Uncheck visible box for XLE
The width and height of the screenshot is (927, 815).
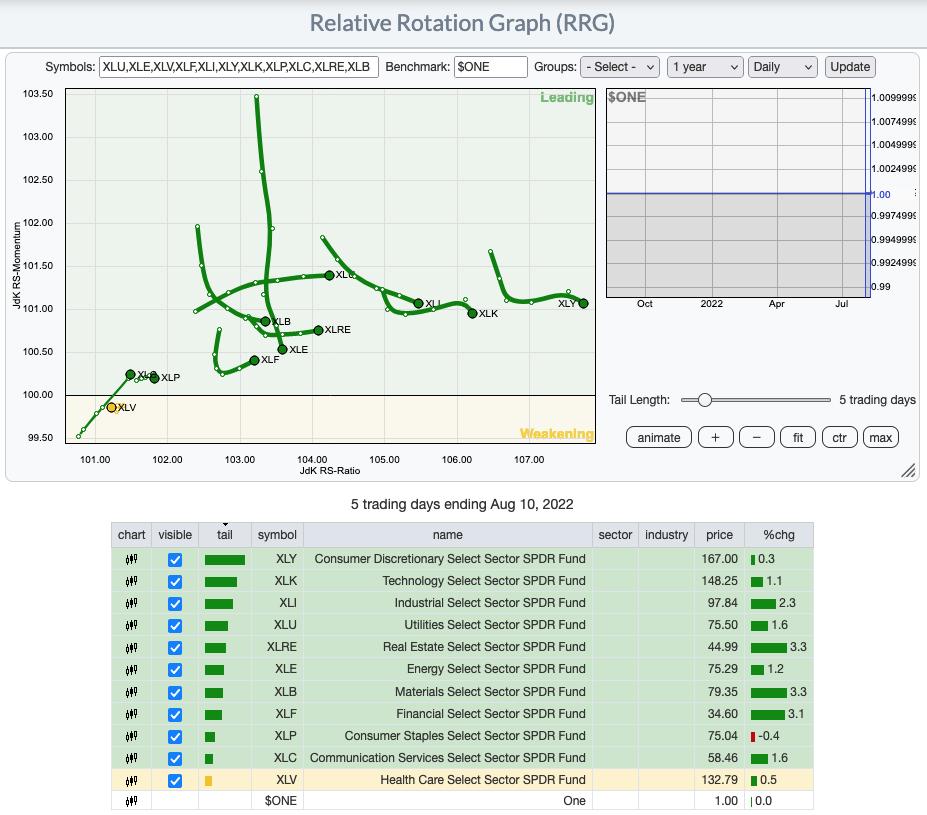(x=175, y=670)
